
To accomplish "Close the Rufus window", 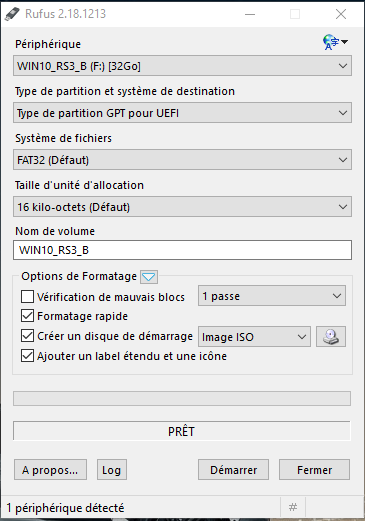I will click(x=341, y=14).
